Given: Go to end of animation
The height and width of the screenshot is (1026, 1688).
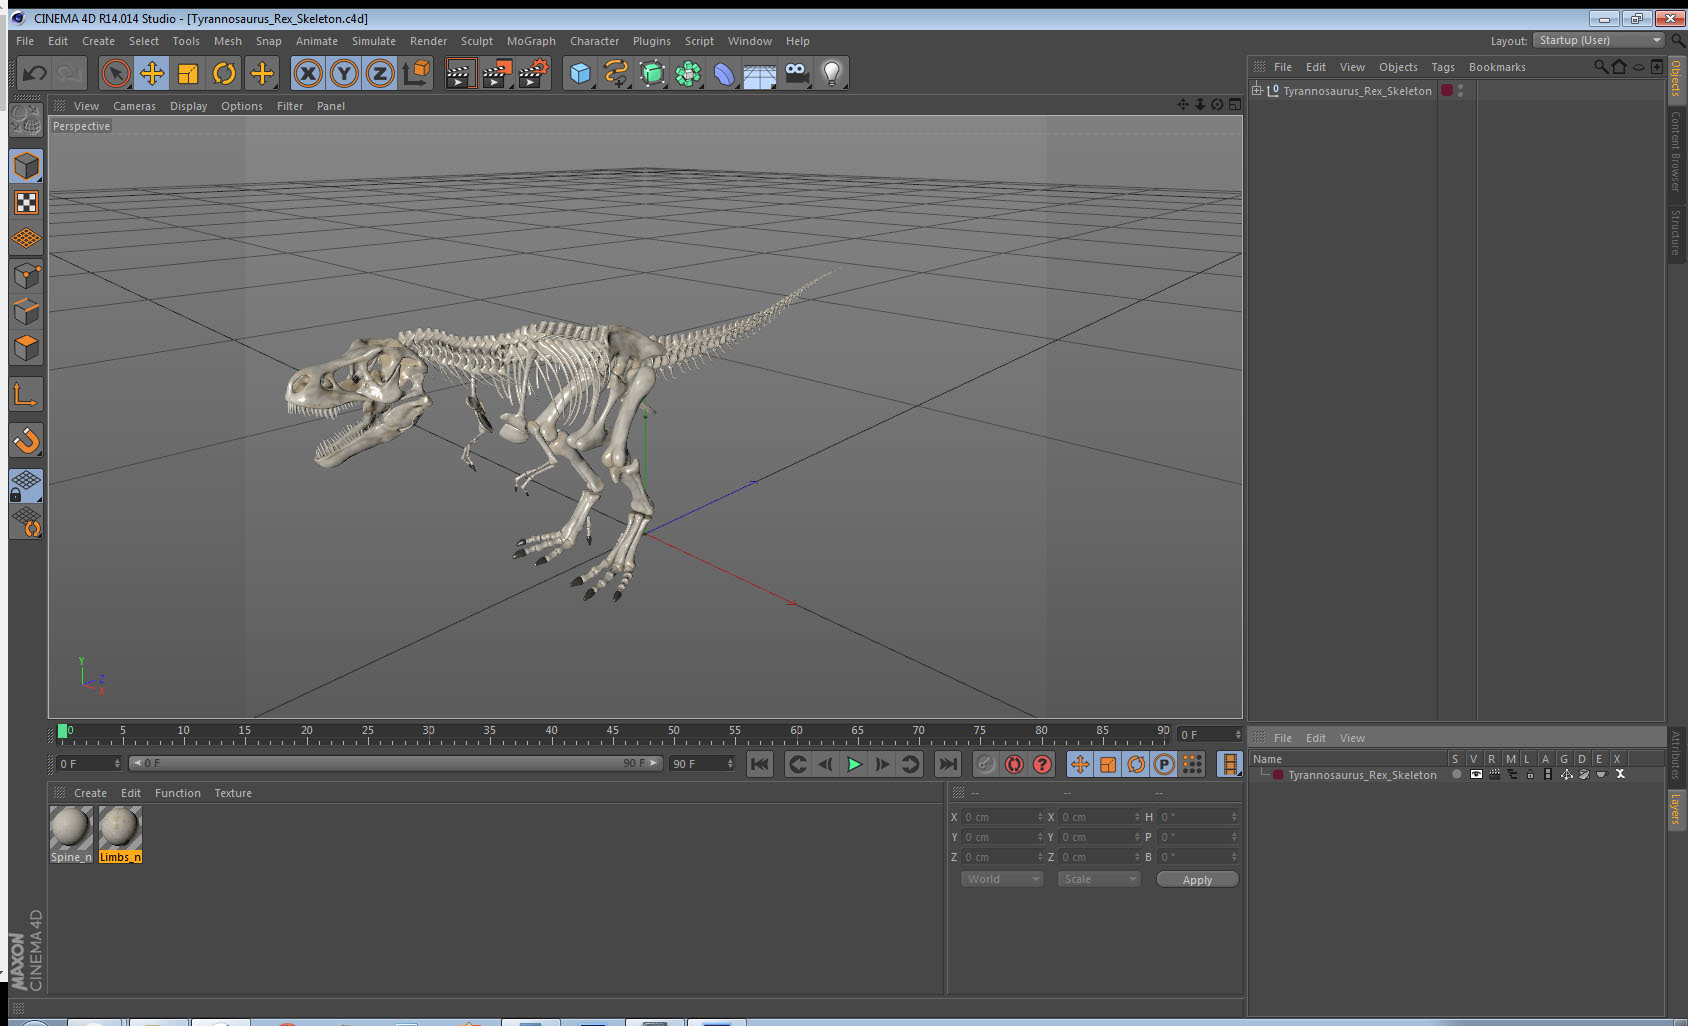Looking at the screenshot, I should (947, 764).
